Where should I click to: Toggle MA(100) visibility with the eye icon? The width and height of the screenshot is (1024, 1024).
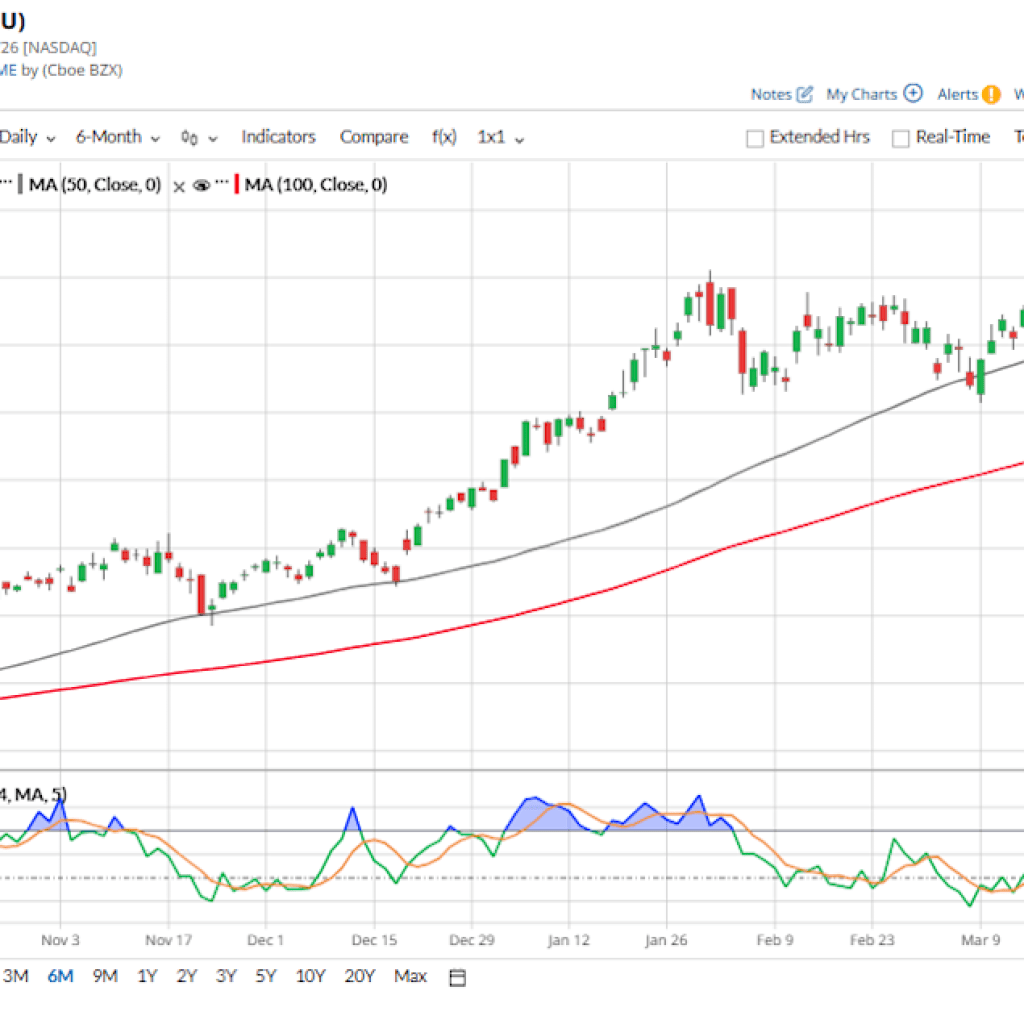[201, 184]
